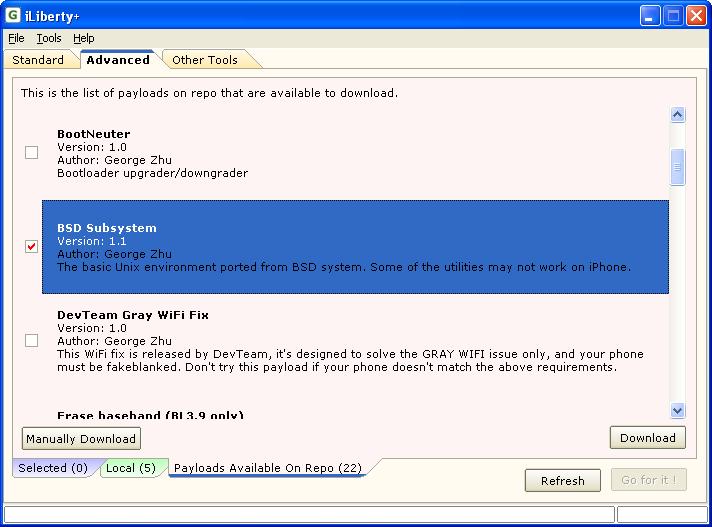Uncheck the BSD Subsystem payload checkbox
712x527 pixels.
[31, 246]
